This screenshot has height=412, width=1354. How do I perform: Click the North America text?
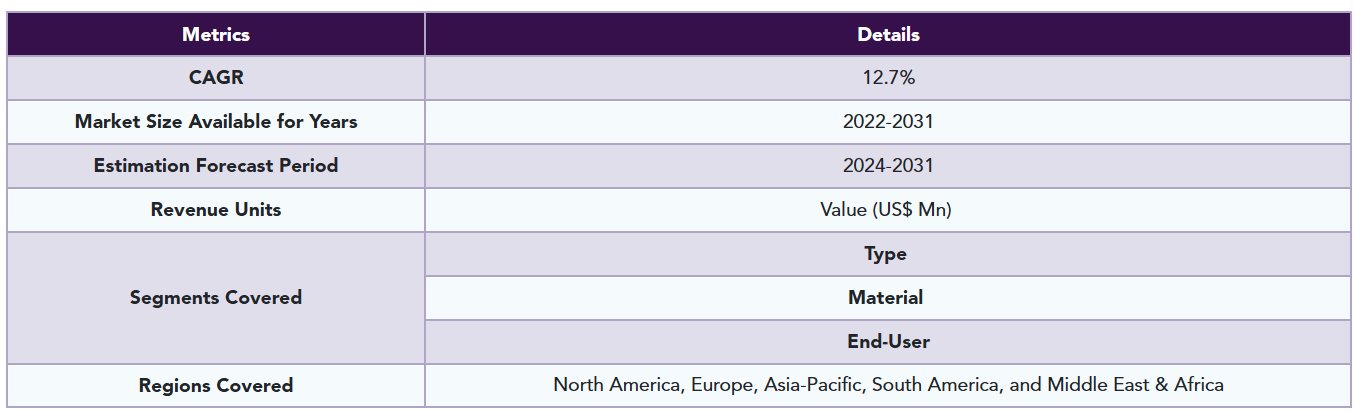(x=616, y=385)
